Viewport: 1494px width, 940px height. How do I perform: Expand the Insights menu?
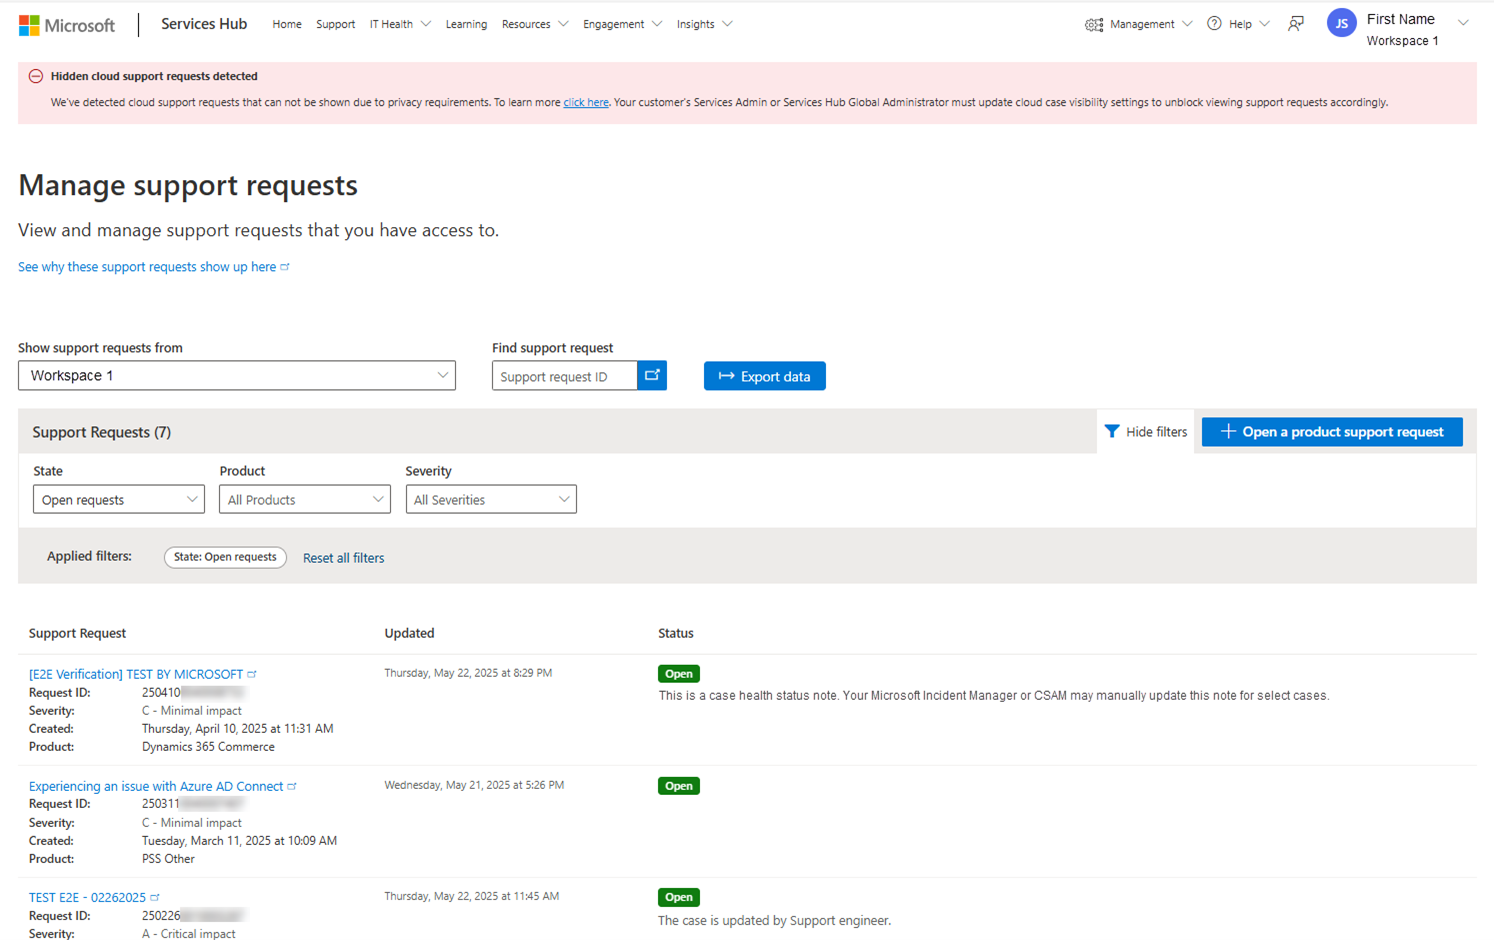[704, 24]
